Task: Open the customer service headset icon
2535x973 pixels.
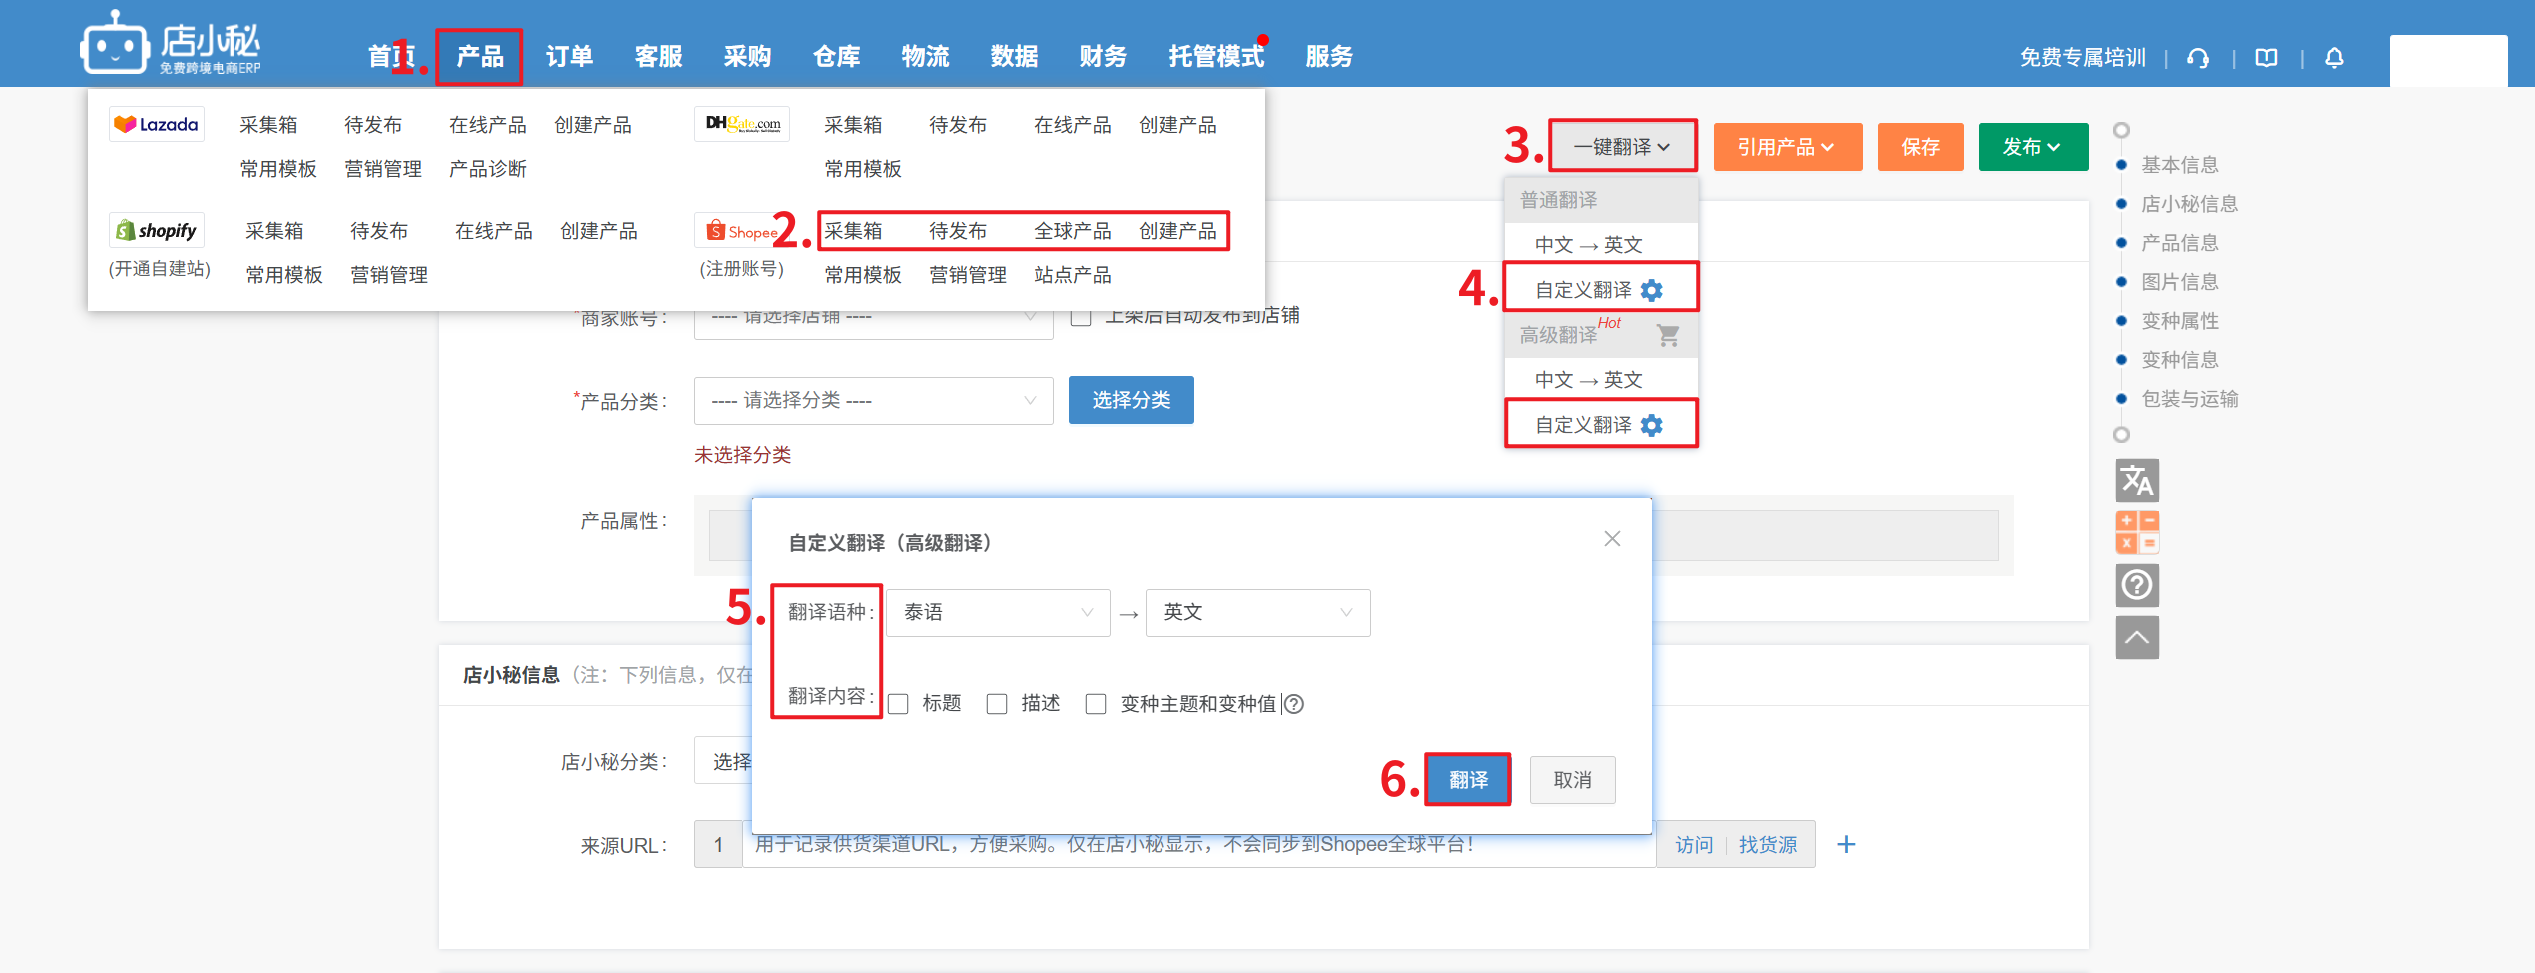Action: [2198, 58]
